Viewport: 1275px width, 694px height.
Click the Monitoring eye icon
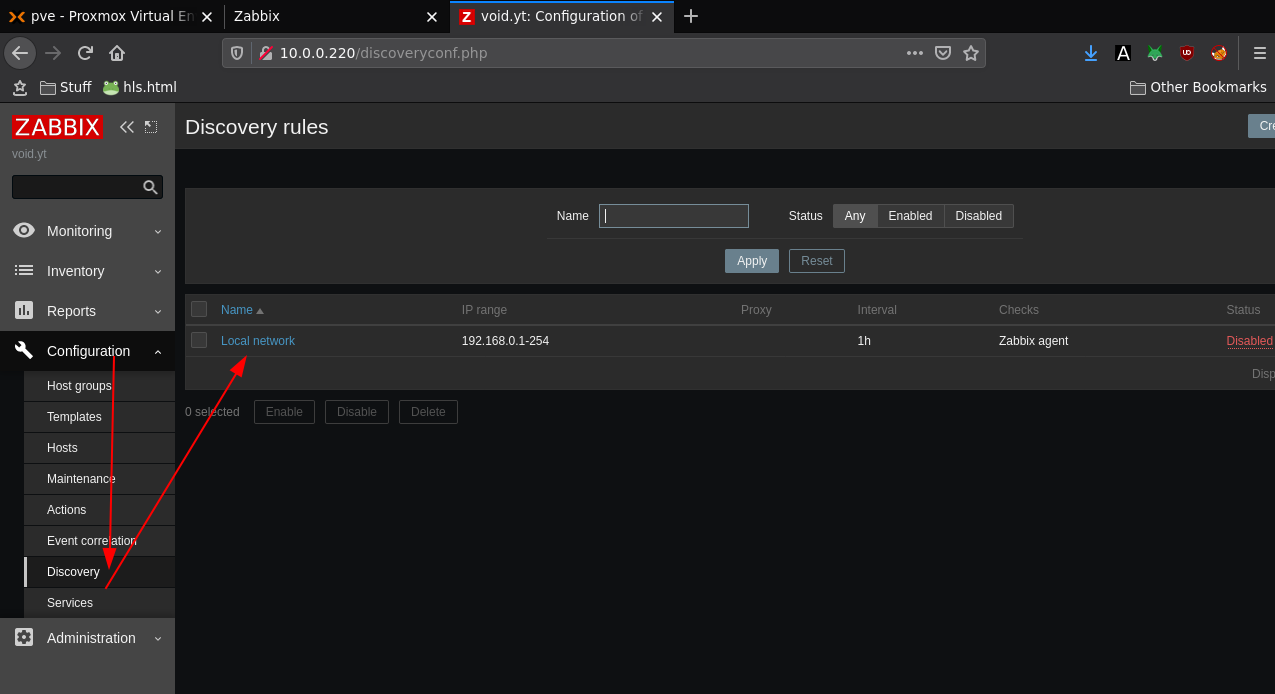tap(24, 230)
